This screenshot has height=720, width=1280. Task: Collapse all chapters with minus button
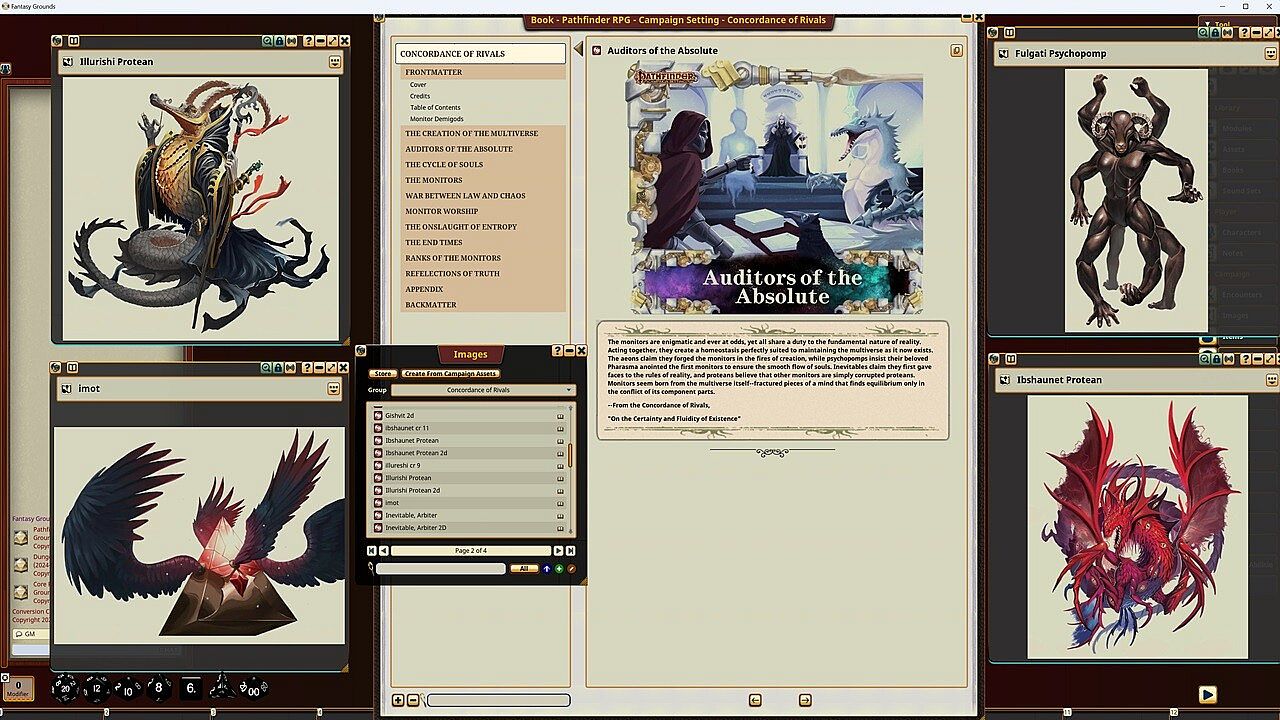point(413,700)
